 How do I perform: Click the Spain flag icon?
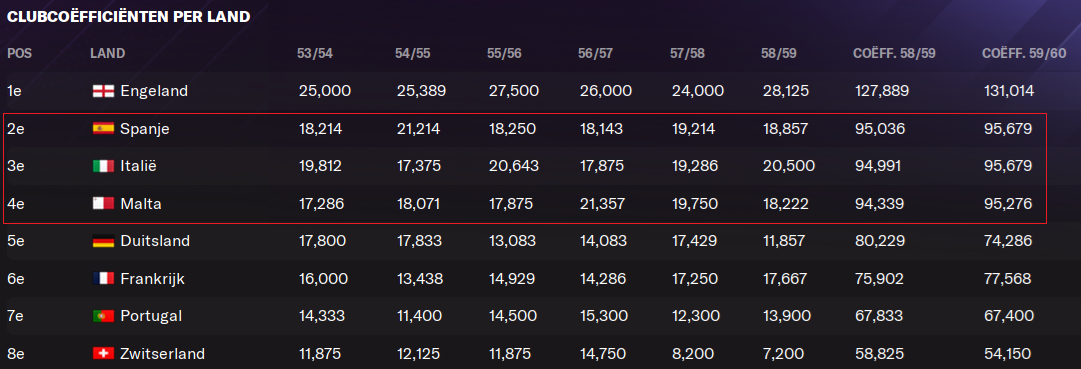coord(103,128)
